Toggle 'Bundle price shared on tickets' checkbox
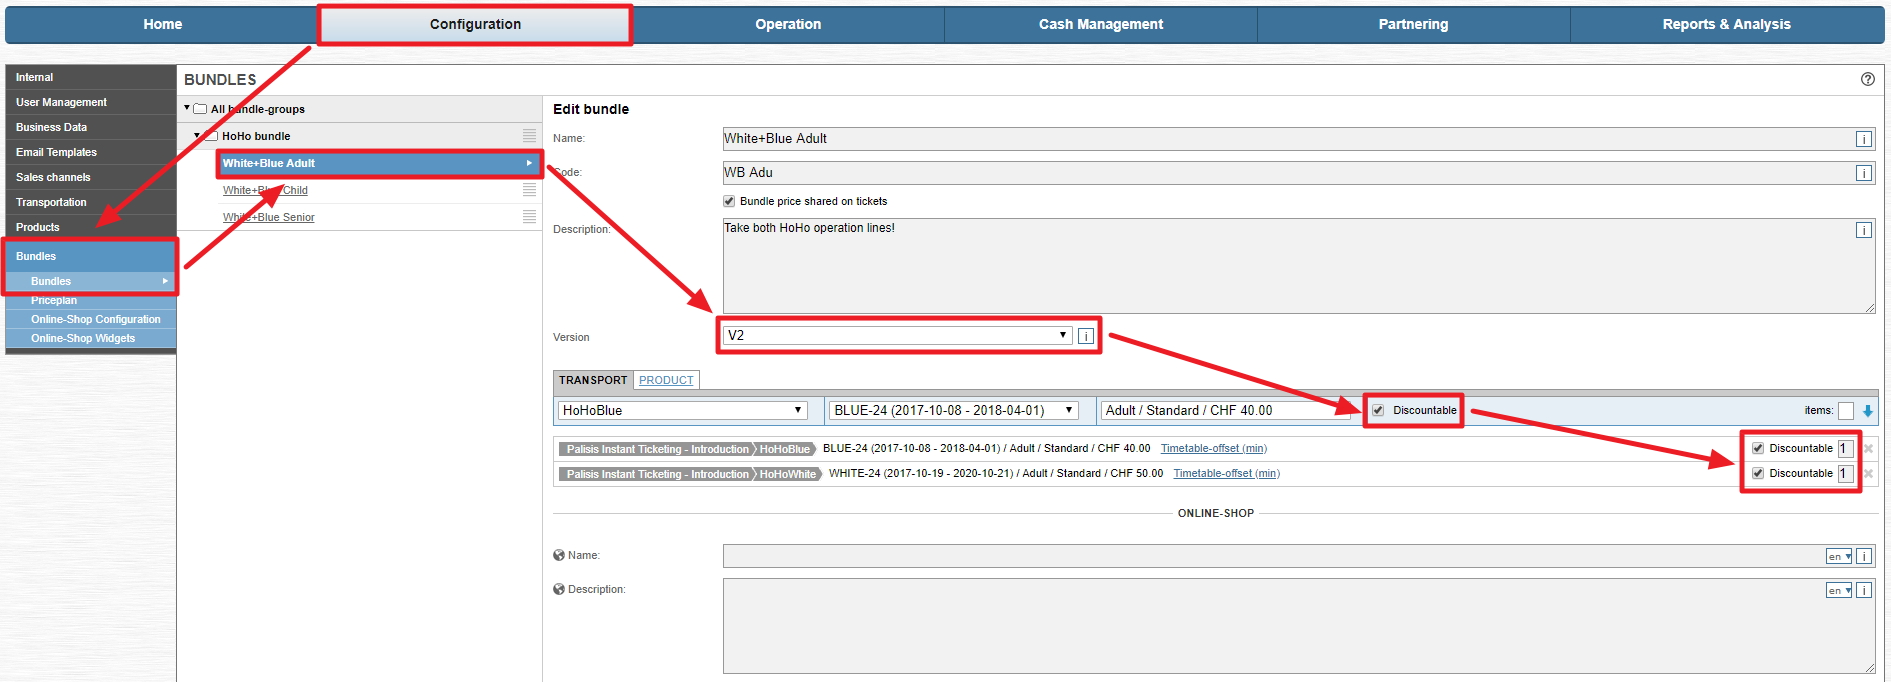 [x=729, y=201]
